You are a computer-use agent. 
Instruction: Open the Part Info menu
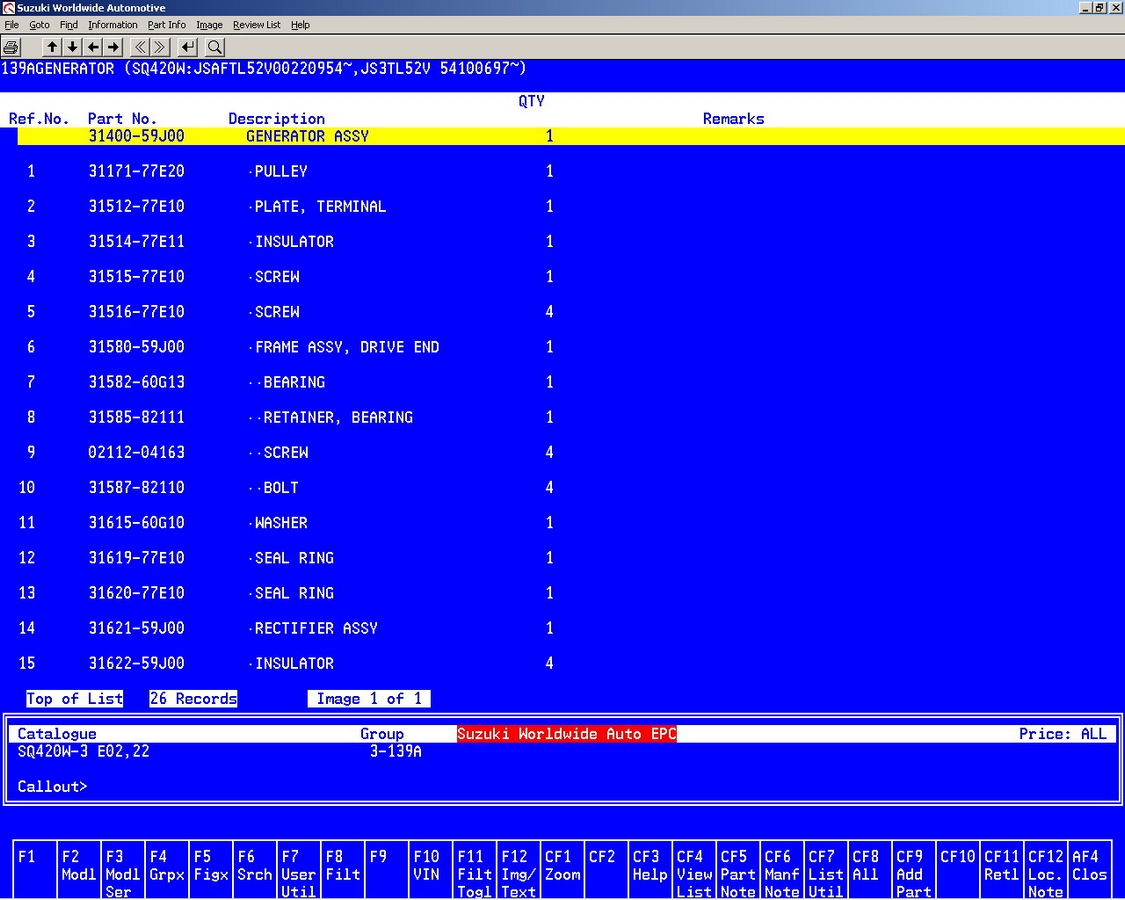(166, 24)
